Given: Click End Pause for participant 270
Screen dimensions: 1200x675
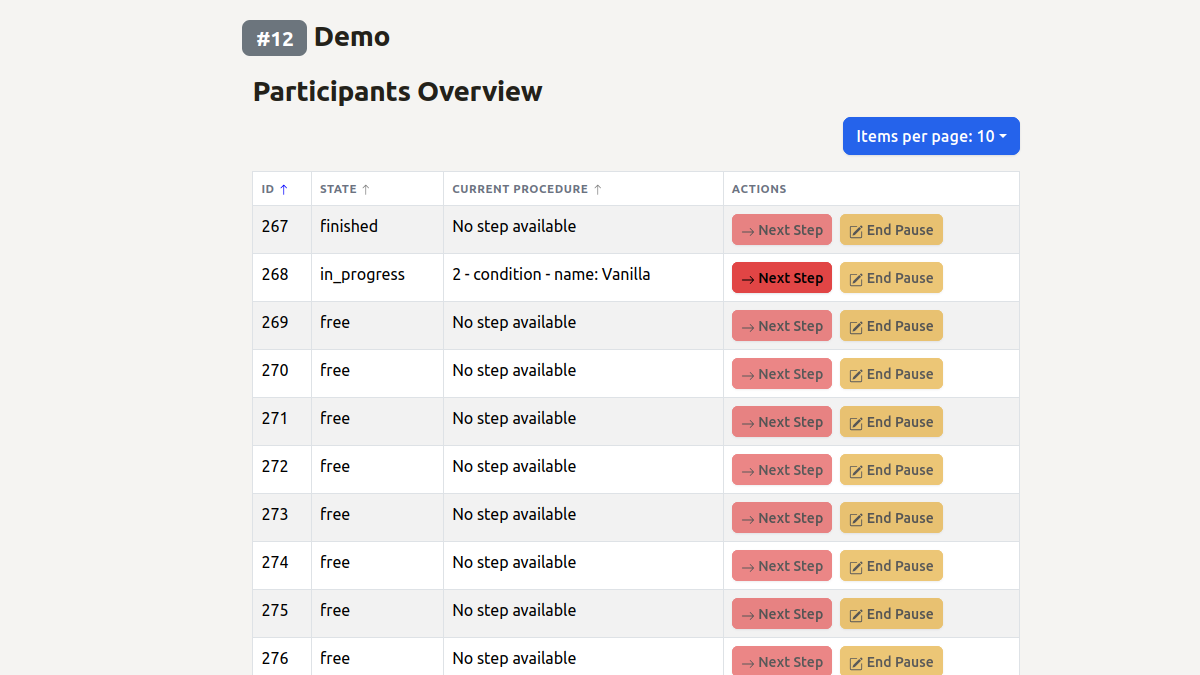Looking at the screenshot, I should coord(891,374).
